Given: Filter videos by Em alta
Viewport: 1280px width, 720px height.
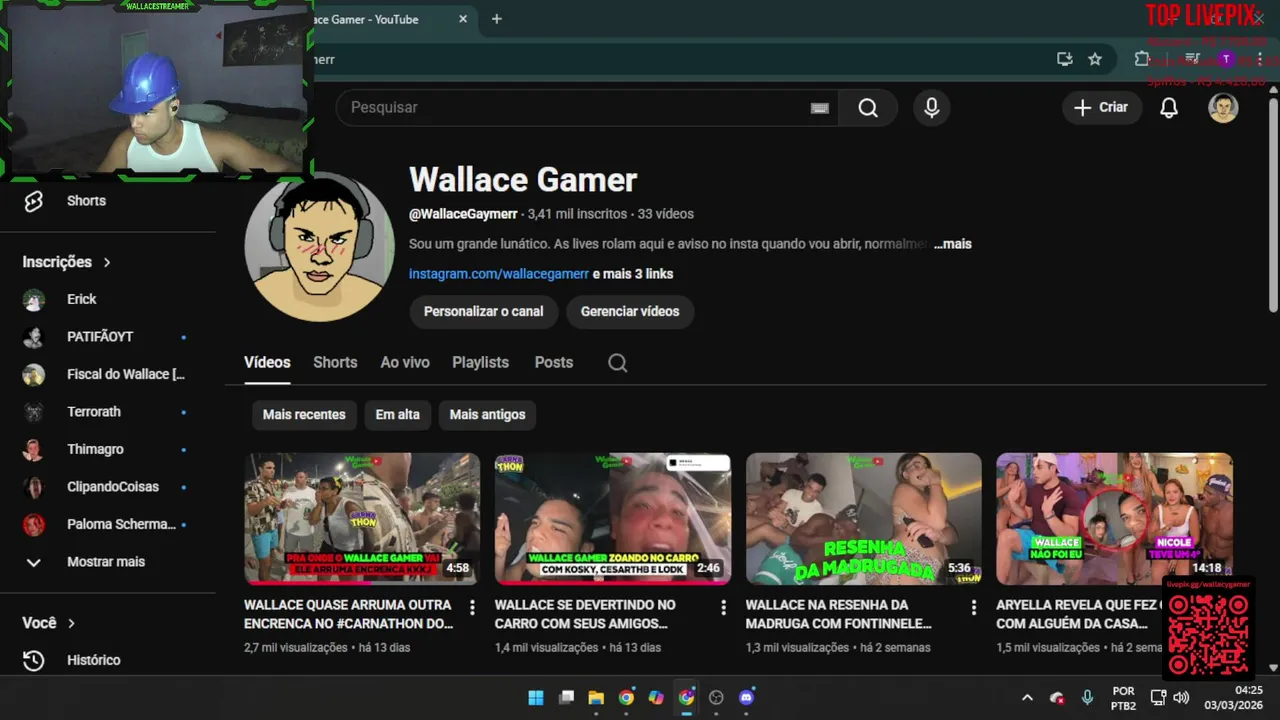Looking at the screenshot, I should (x=397, y=415).
